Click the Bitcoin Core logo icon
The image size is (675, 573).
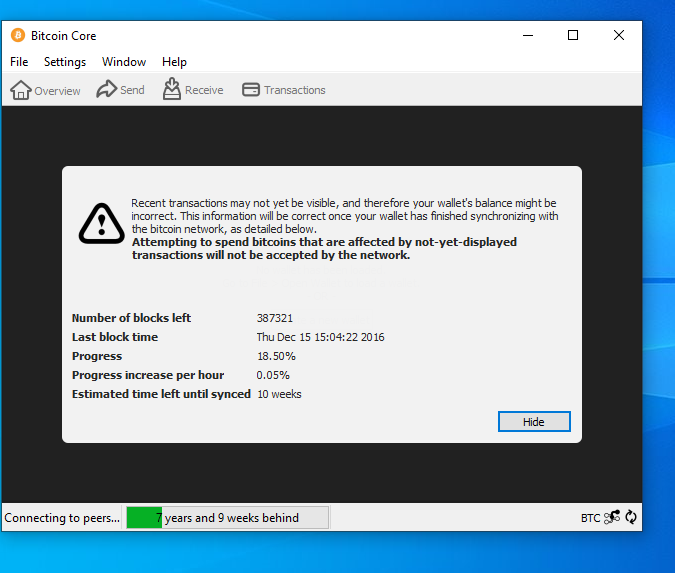pos(18,35)
